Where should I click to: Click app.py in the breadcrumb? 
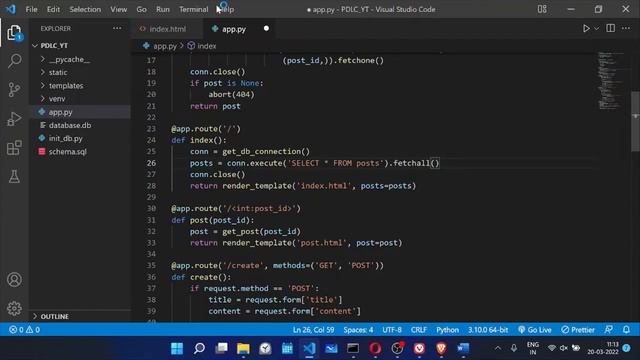[164, 46]
